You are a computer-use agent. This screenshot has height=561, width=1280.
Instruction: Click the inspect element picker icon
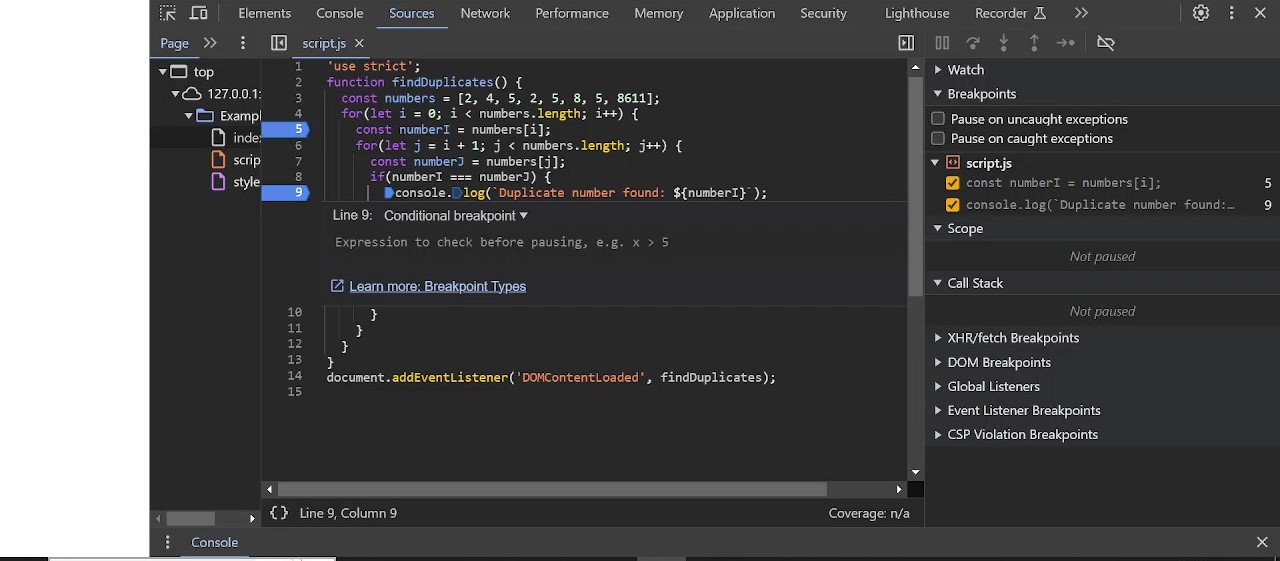[168, 13]
